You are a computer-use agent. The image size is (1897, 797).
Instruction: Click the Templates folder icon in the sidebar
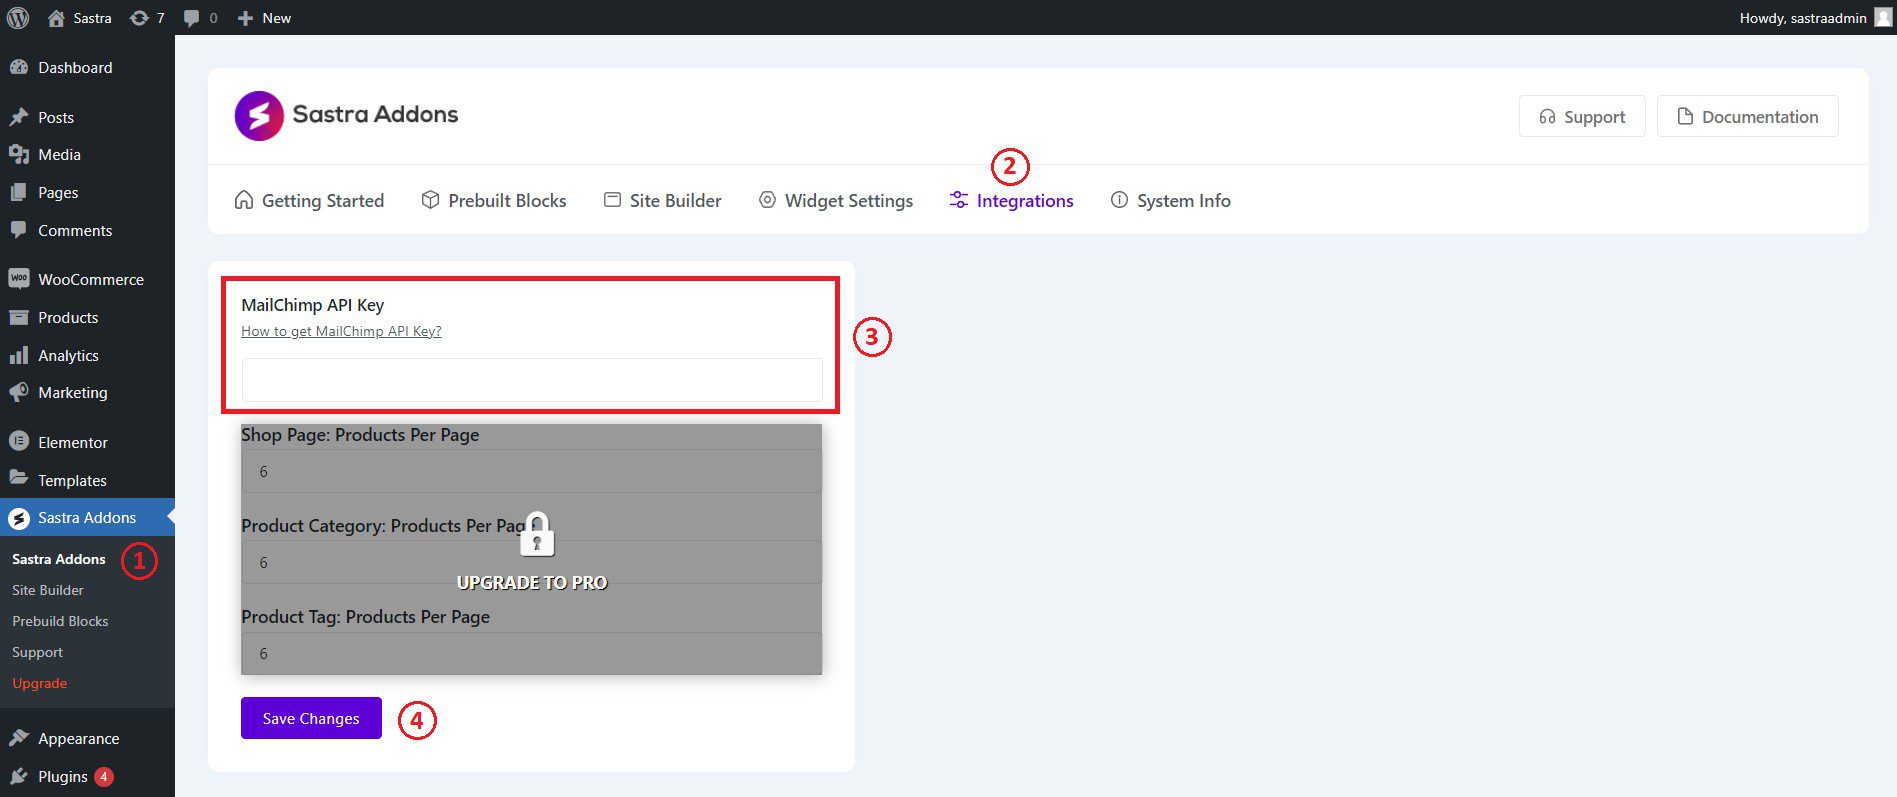click(18, 479)
